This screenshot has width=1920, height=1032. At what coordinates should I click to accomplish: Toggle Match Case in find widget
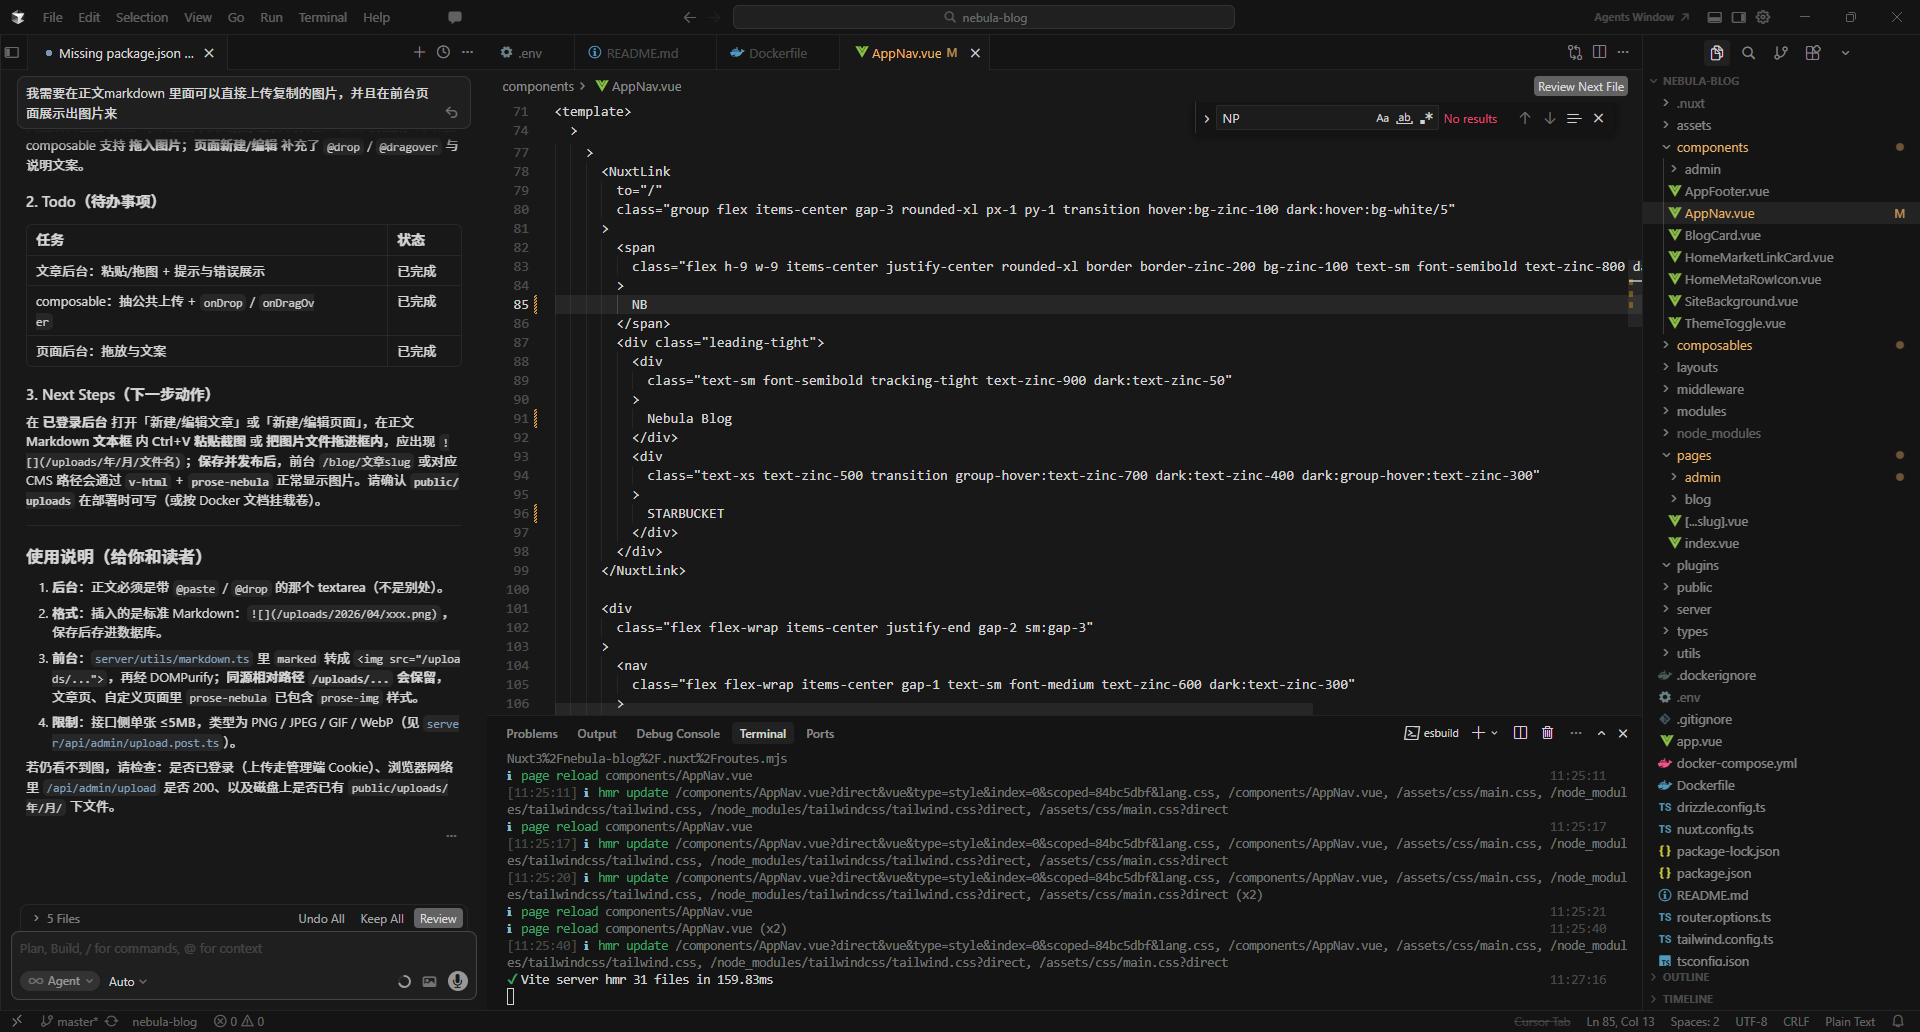[x=1382, y=118]
